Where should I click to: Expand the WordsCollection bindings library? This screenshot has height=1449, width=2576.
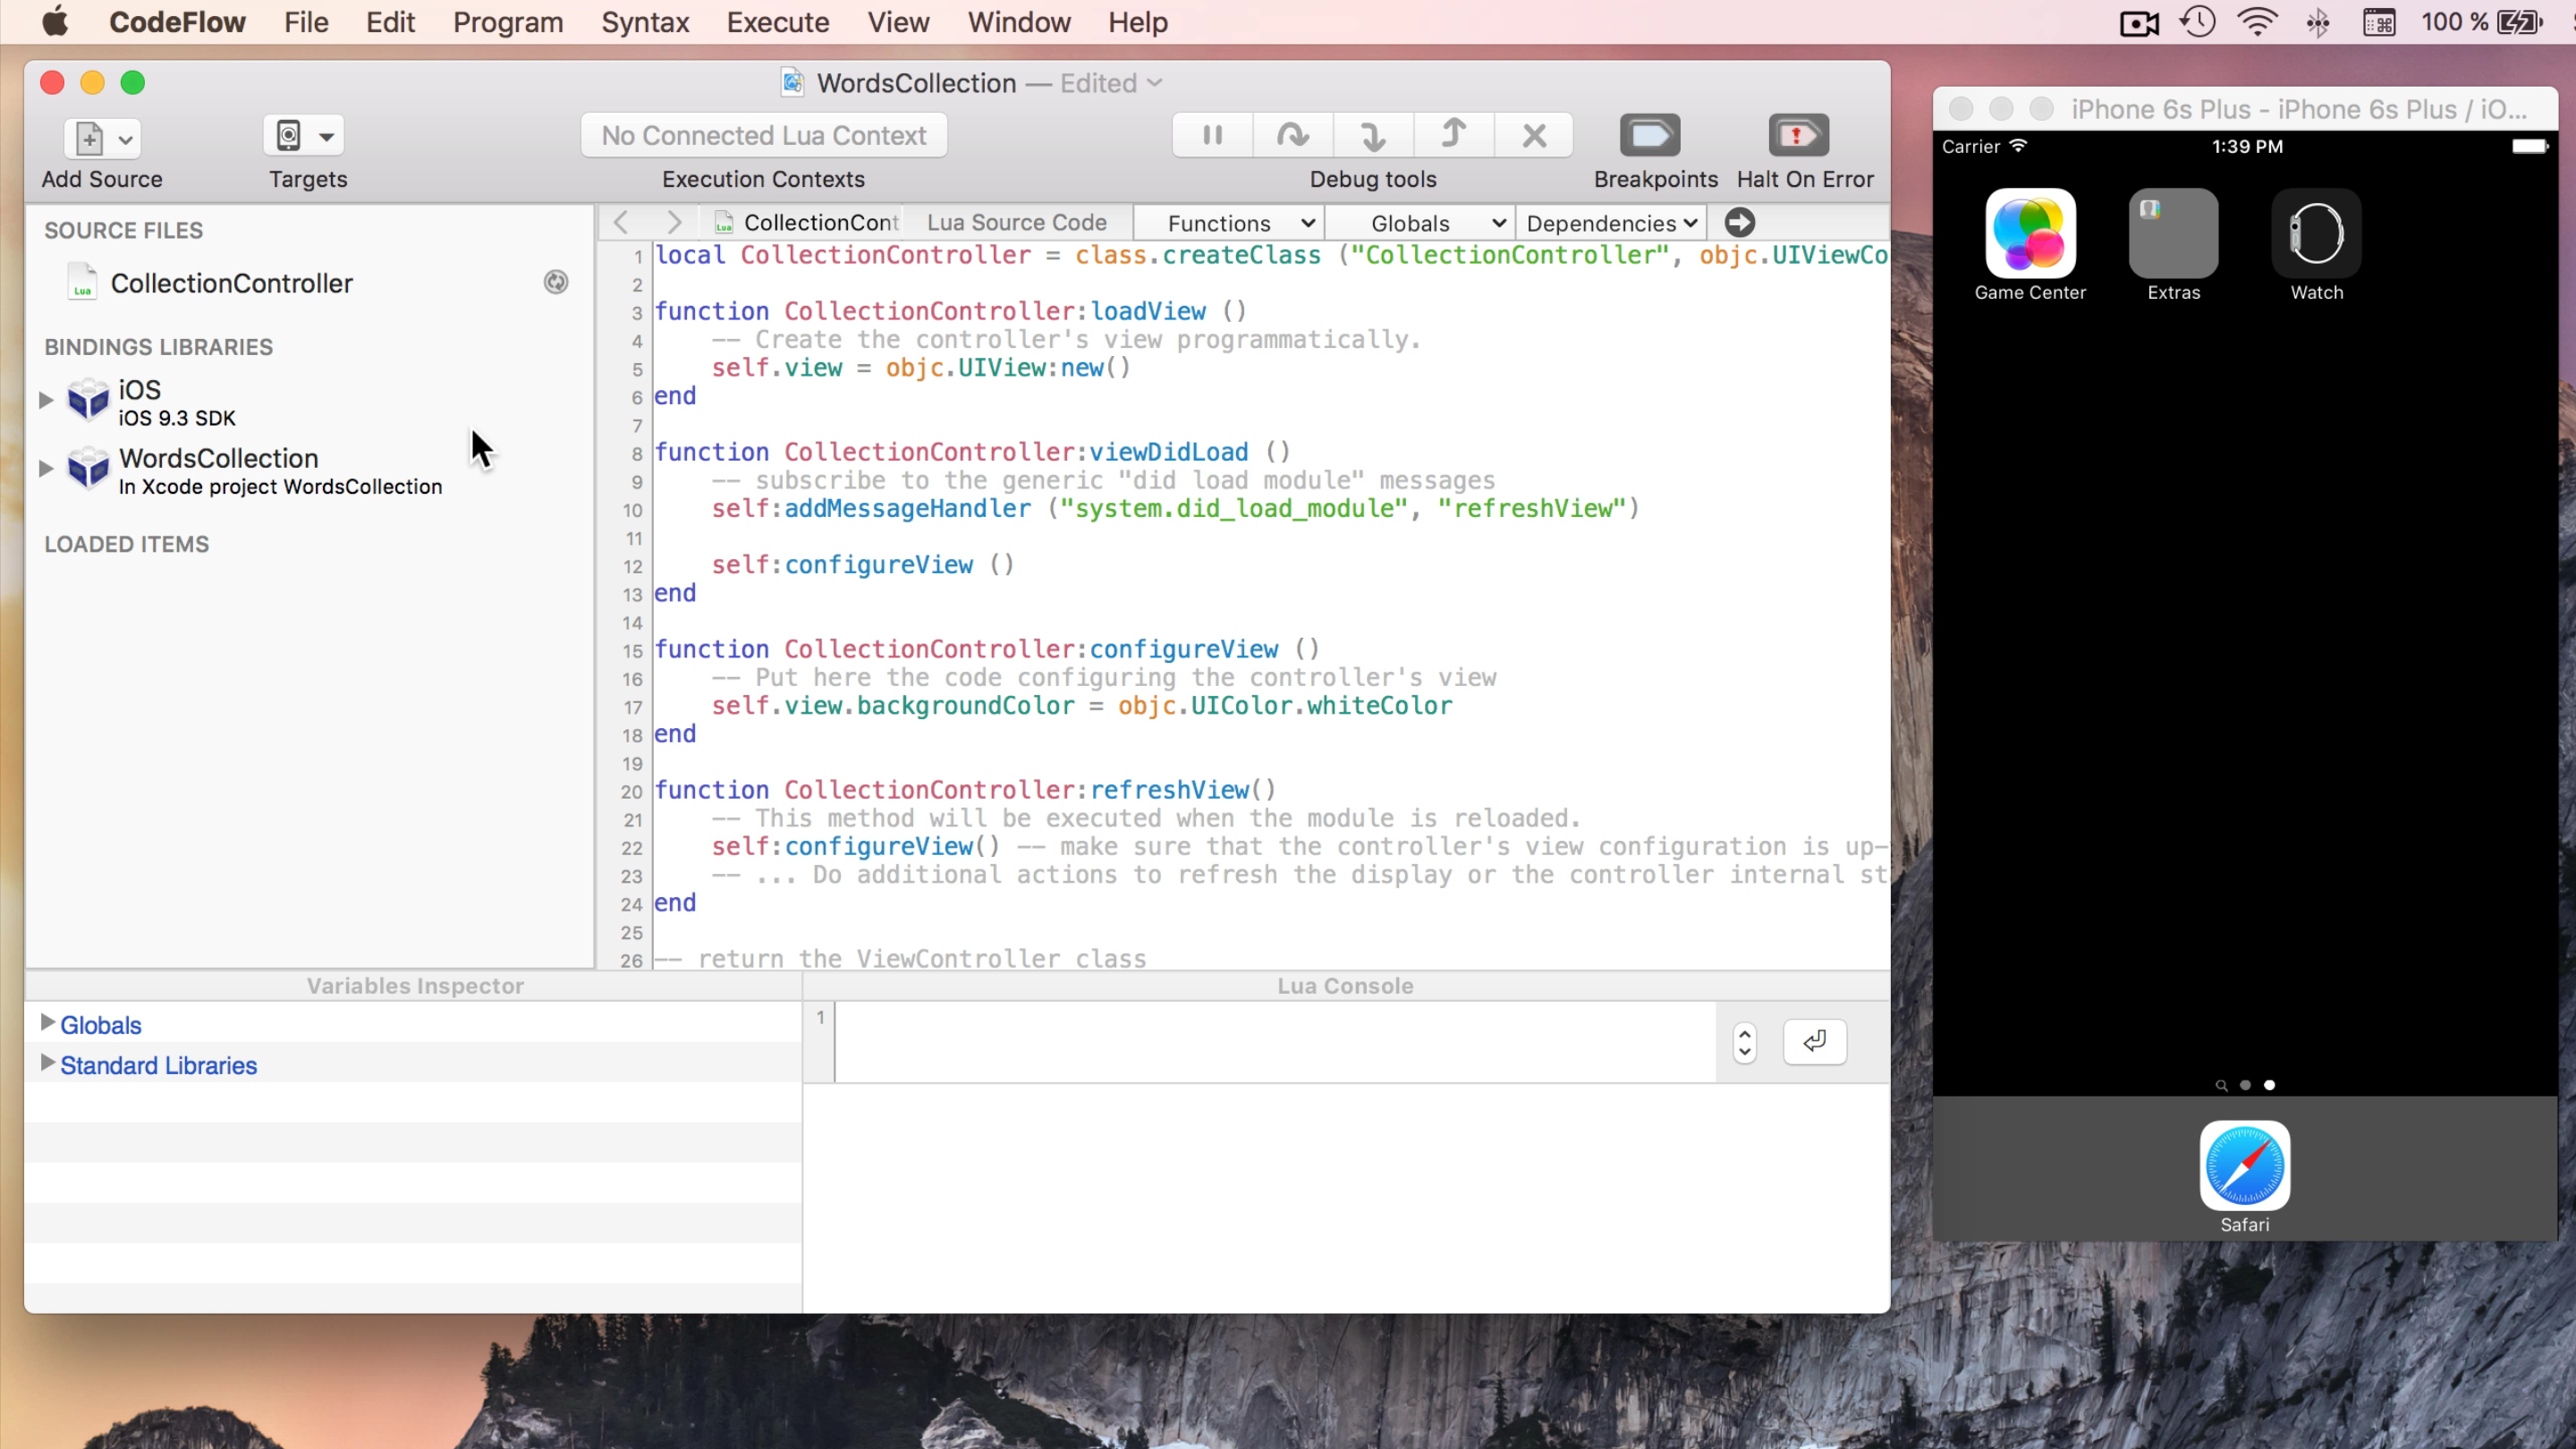[46, 468]
